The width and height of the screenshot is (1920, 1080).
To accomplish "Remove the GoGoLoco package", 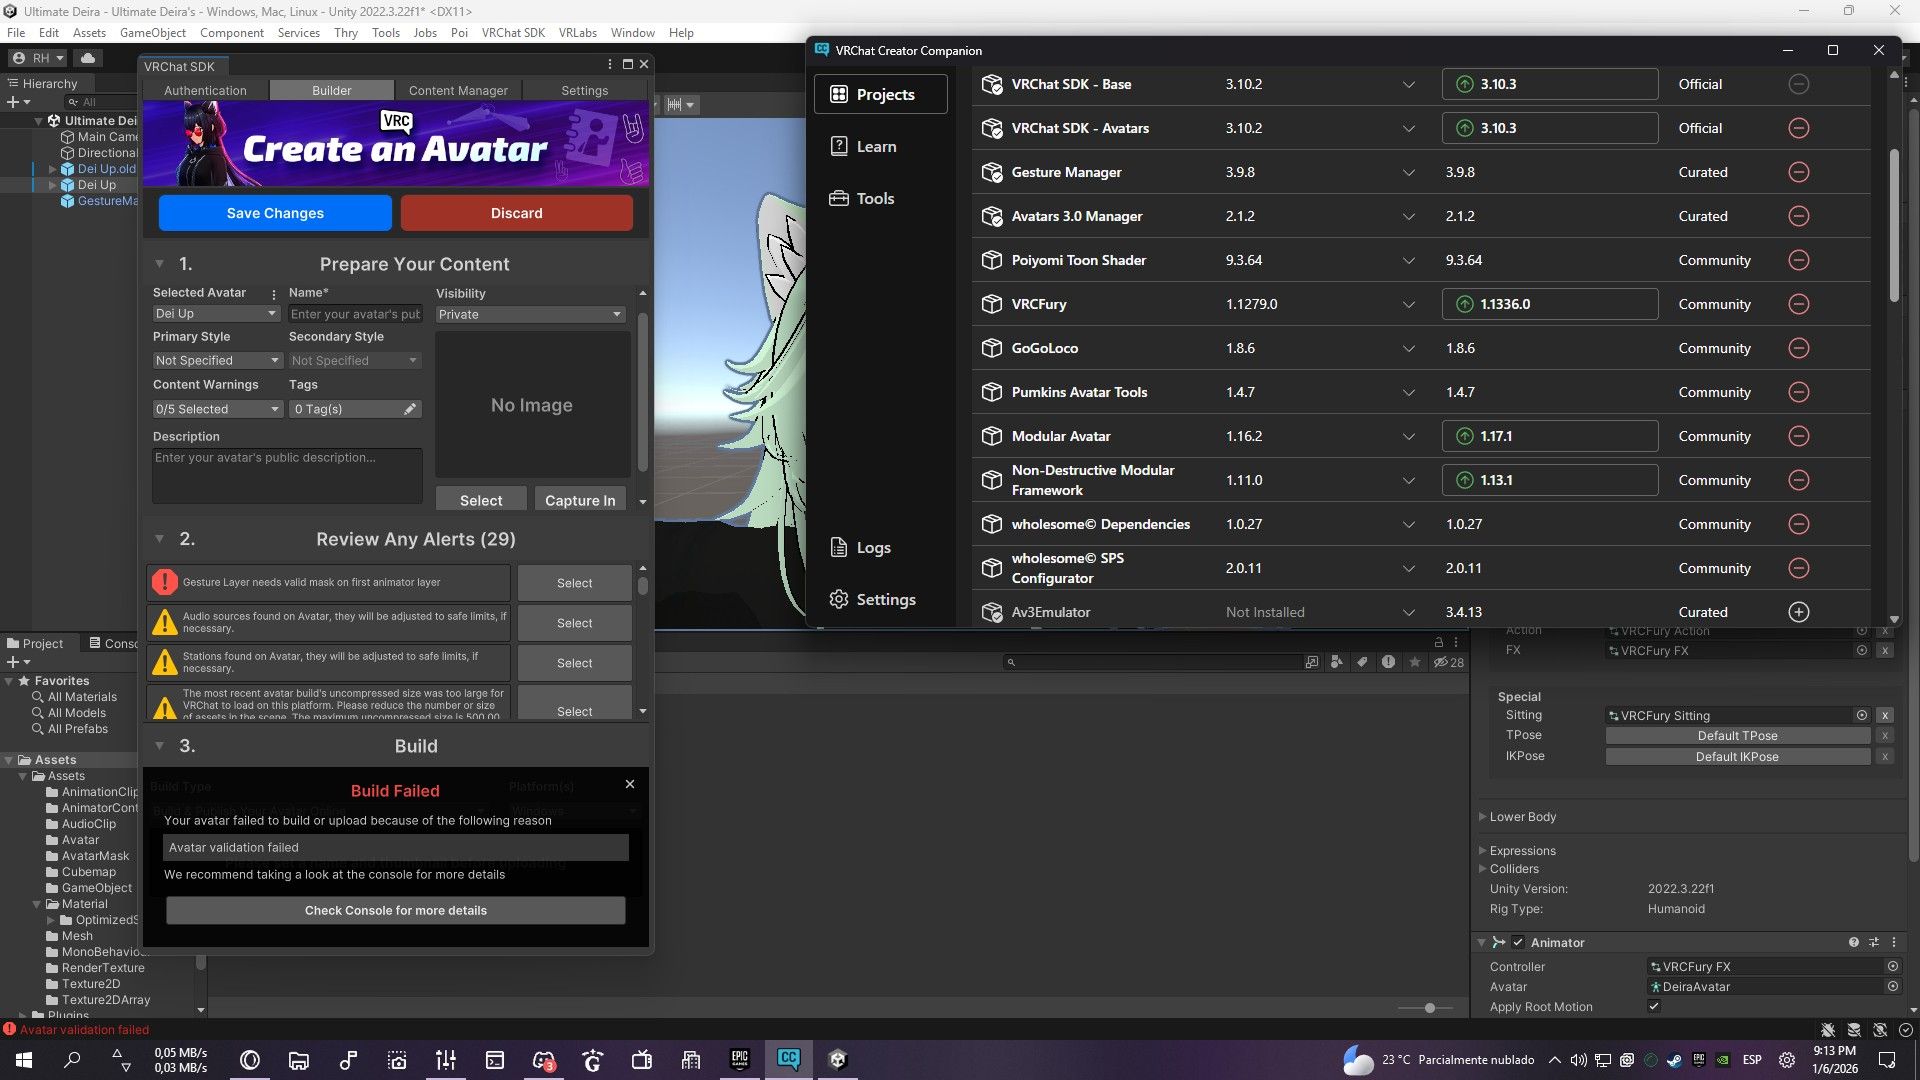I will pyautogui.click(x=1798, y=348).
